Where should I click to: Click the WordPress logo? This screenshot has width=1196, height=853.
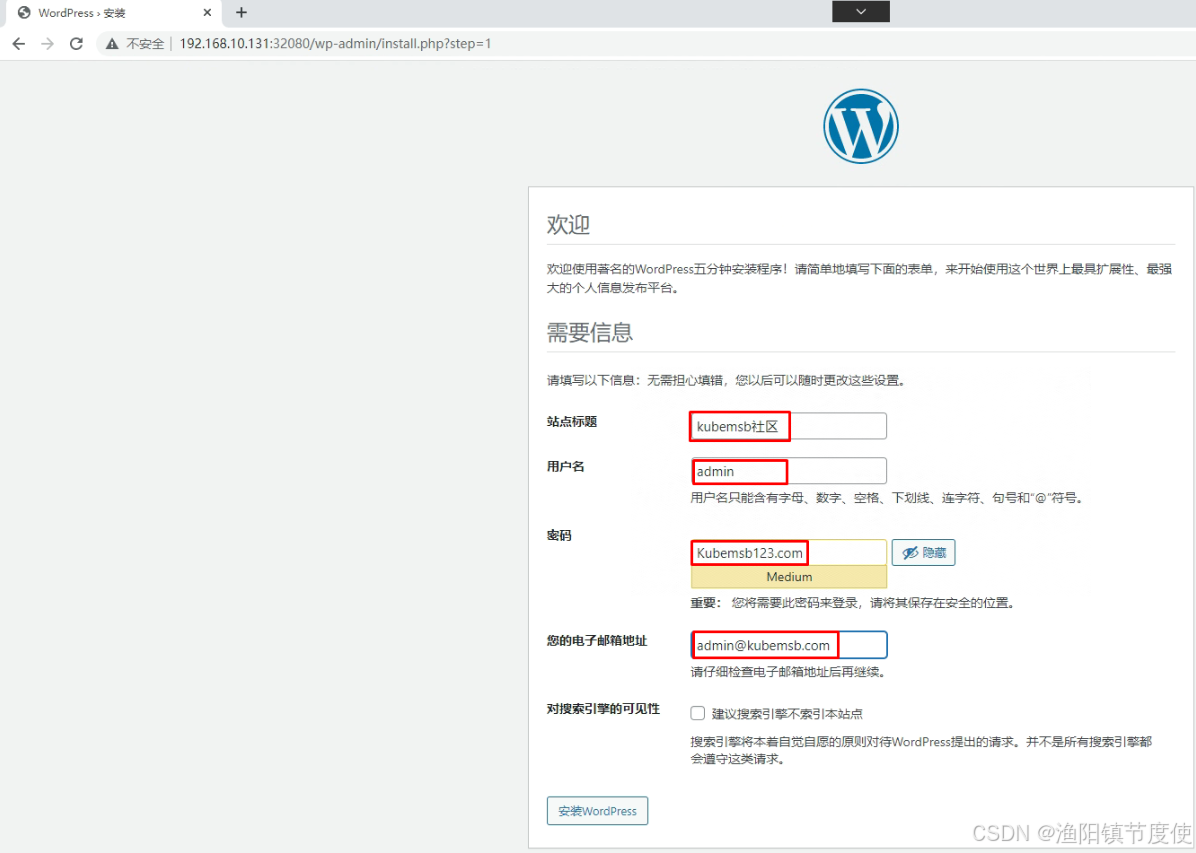point(860,126)
